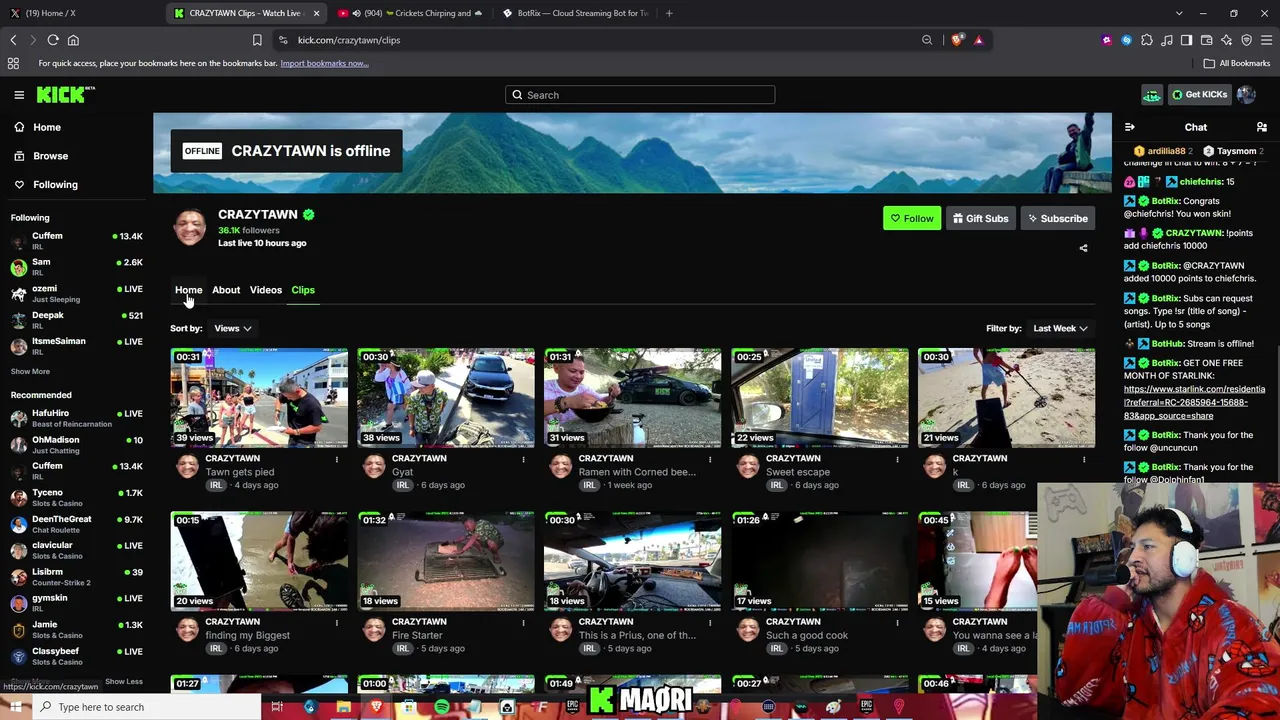Open the Windows Start menu
The image size is (1280, 720).
[x=15, y=707]
